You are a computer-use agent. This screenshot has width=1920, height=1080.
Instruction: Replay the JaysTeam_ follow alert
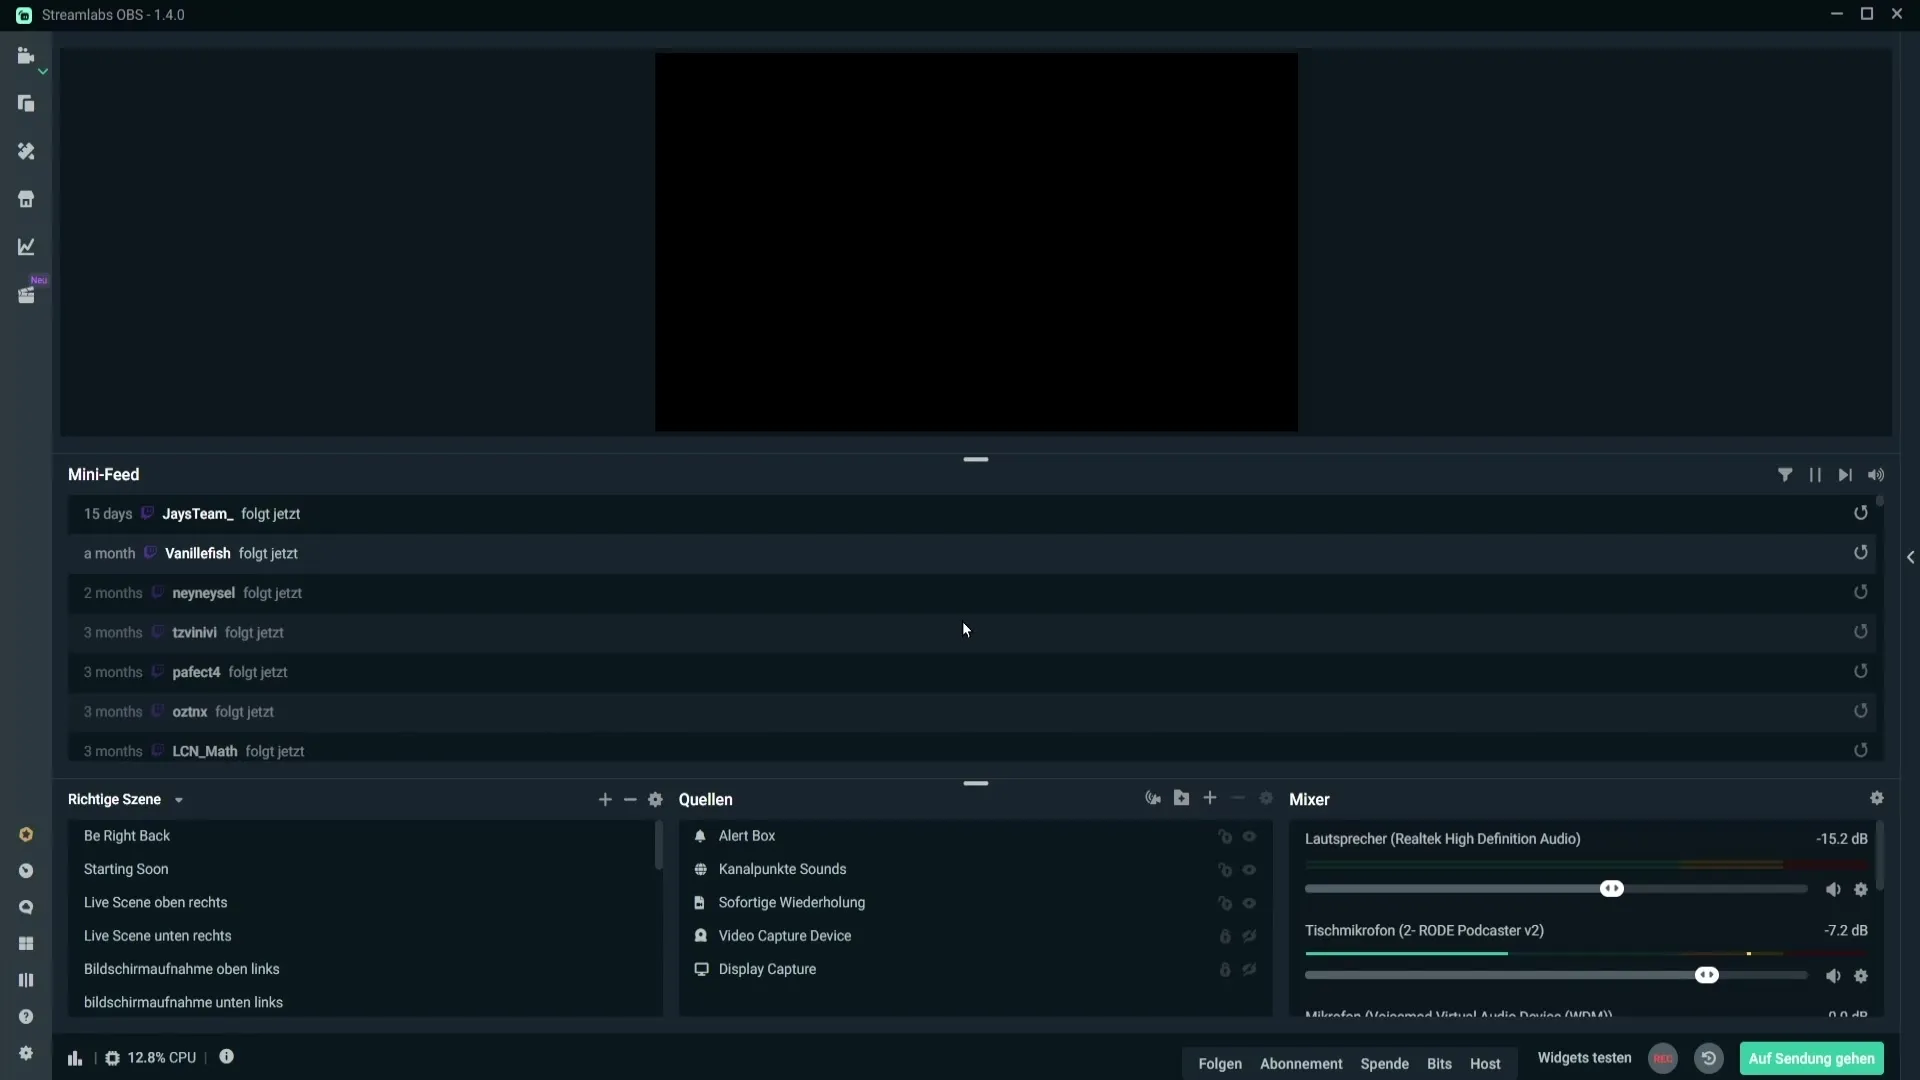click(1860, 513)
